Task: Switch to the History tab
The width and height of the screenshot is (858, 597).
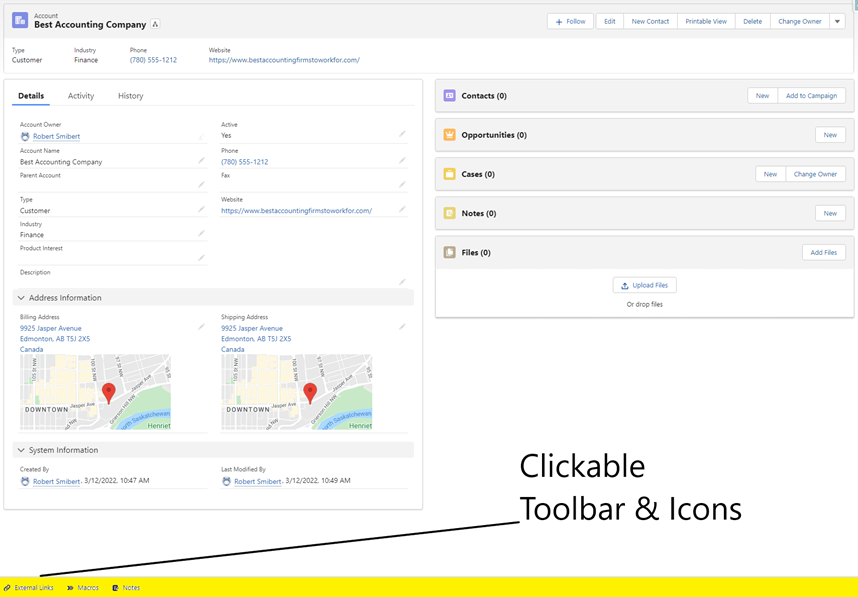Action: 131,96
